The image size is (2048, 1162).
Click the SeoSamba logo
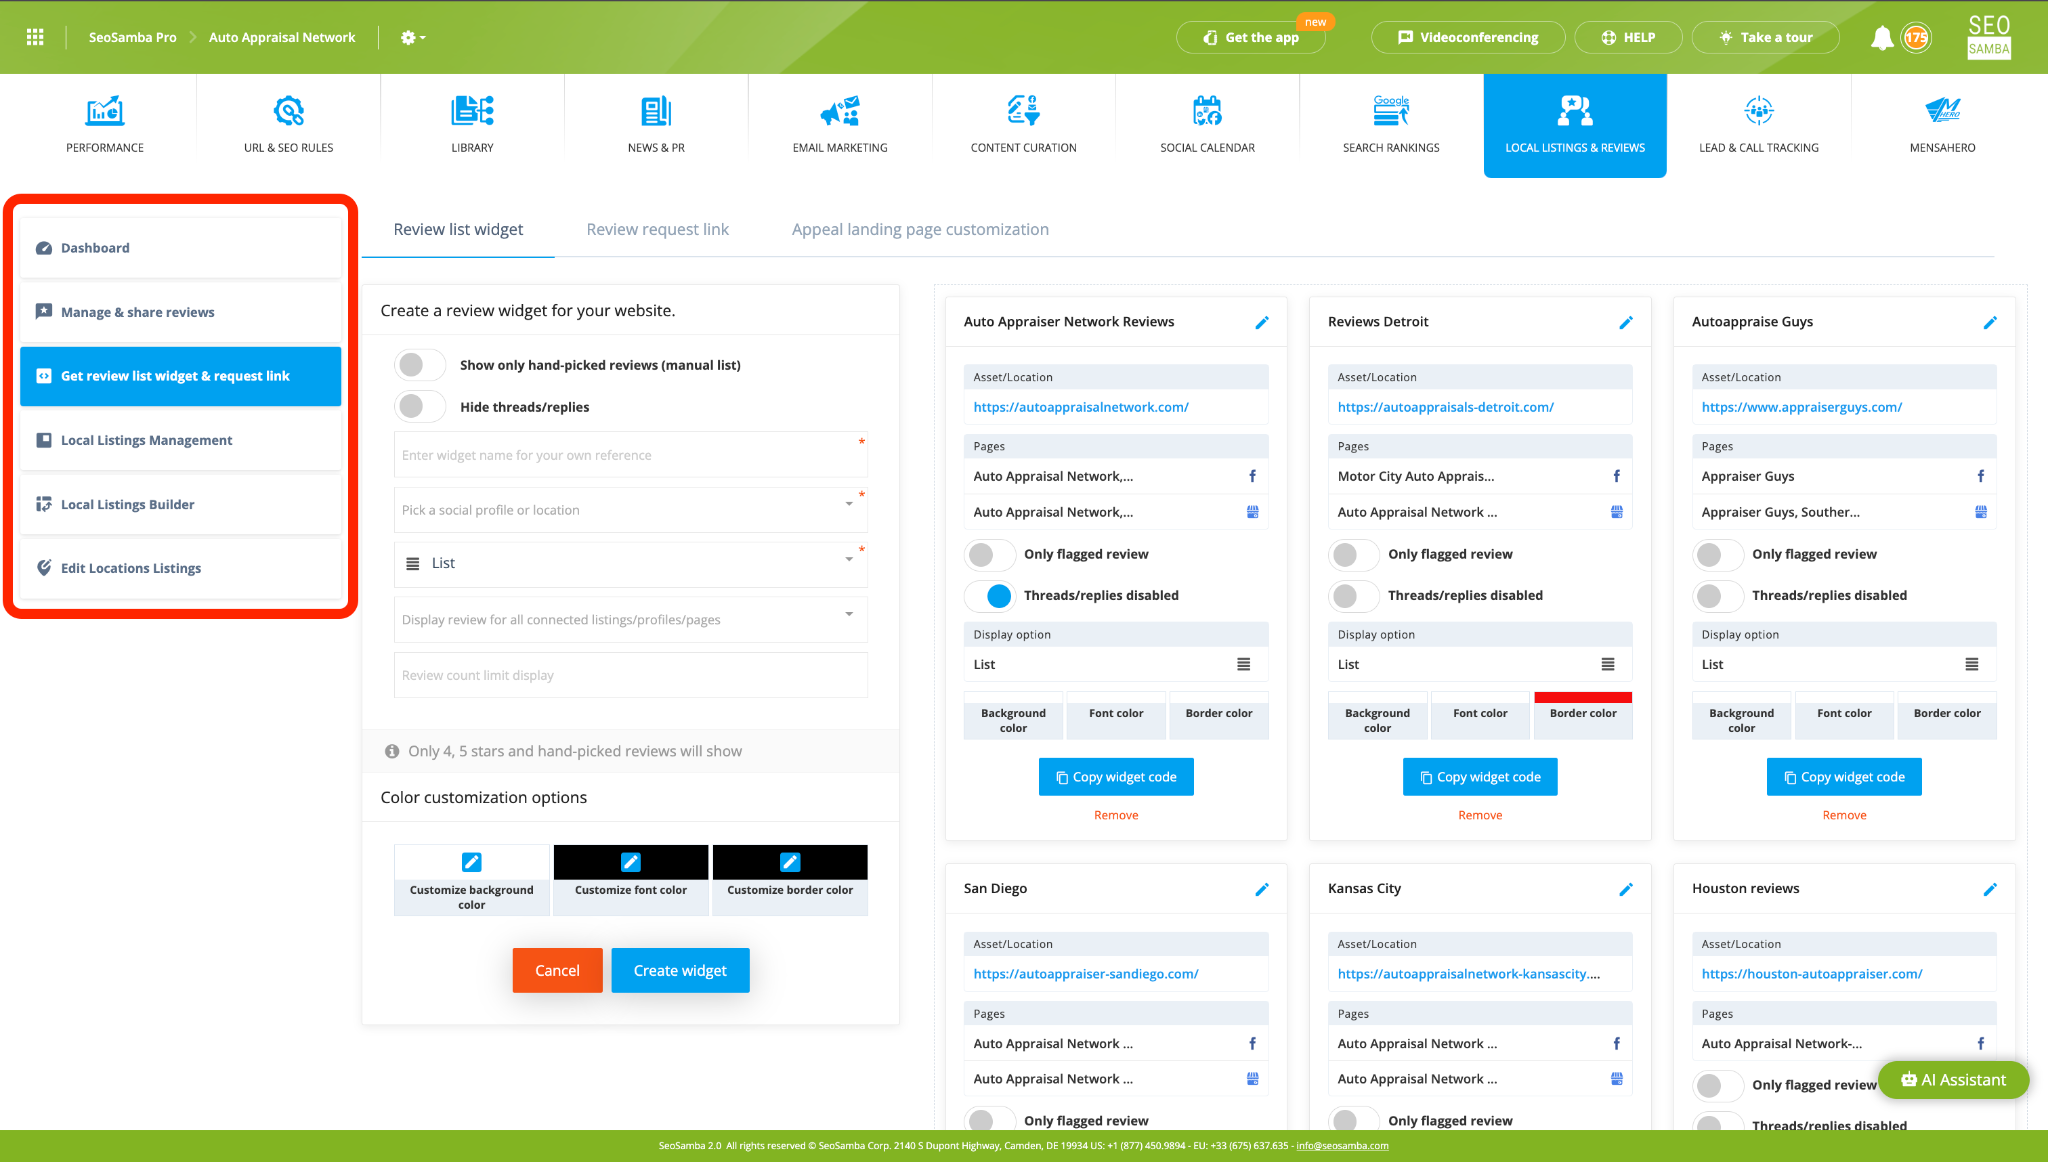pyautogui.click(x=1989, y=37)
